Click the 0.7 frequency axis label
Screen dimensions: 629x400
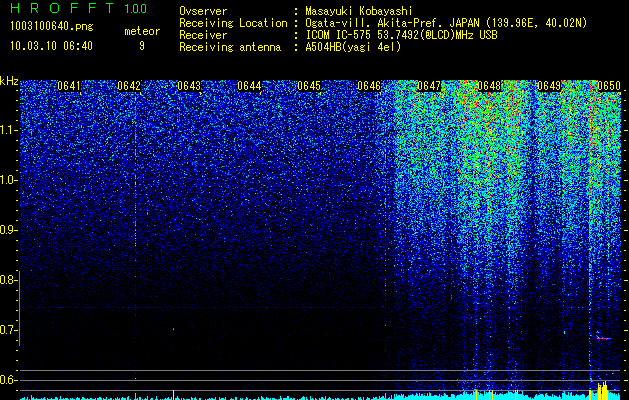coord(8,330)
